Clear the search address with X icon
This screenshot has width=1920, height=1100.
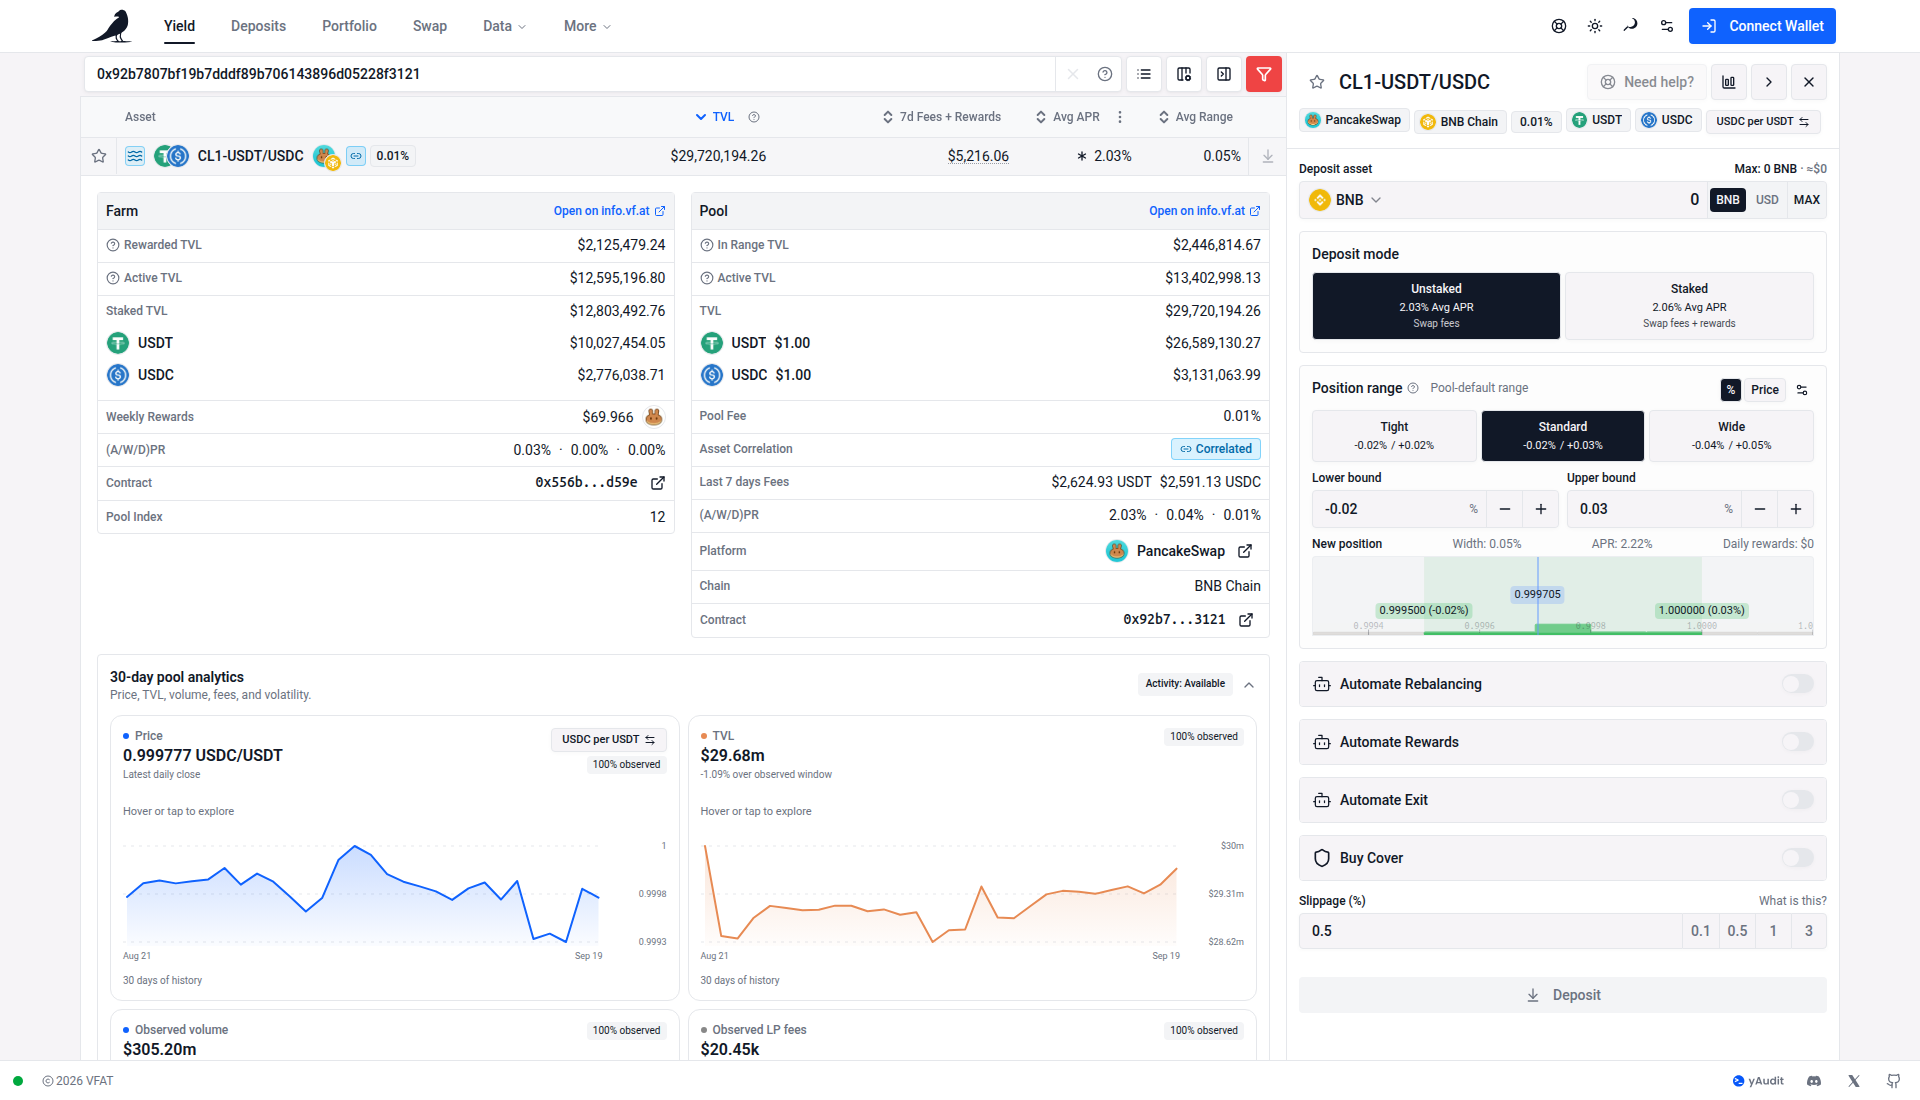coord(1073,74)
